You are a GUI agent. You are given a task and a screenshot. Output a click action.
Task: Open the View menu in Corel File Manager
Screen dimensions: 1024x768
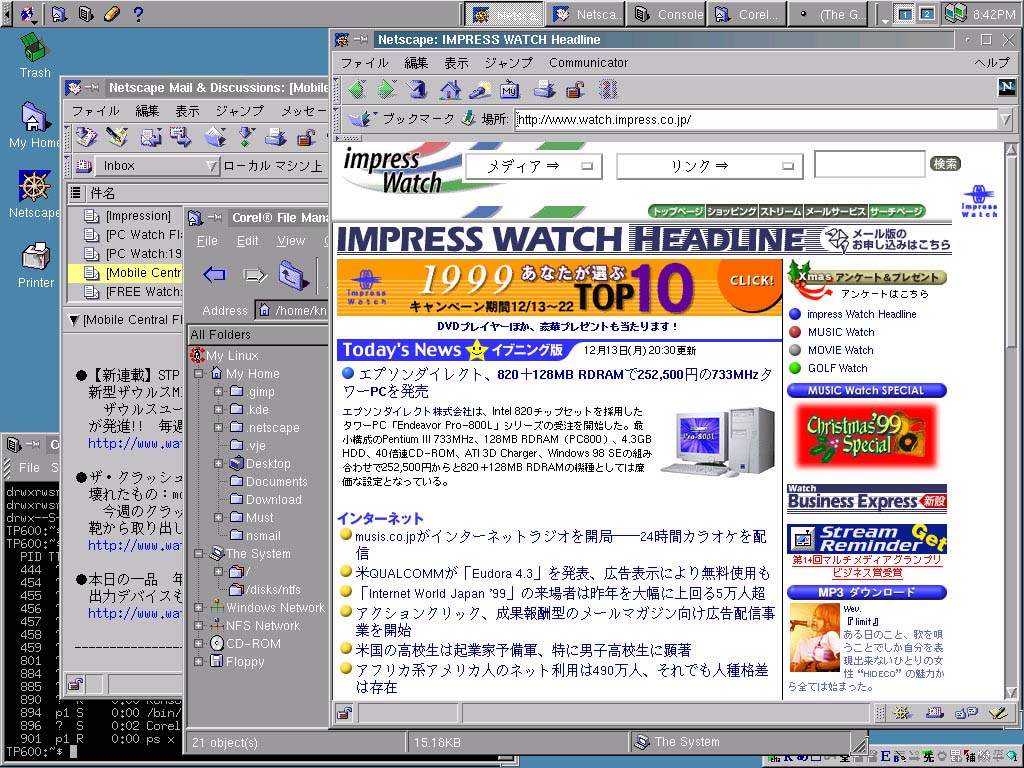291,241
